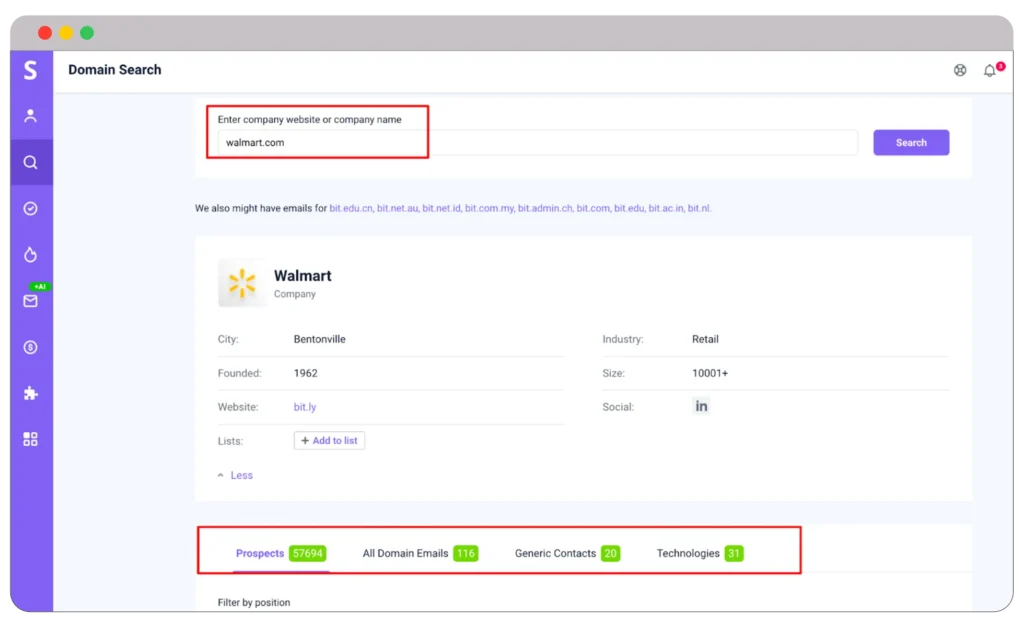Open notifications via the bell icon
This screenshot has width=1024, height=639.
989,70
